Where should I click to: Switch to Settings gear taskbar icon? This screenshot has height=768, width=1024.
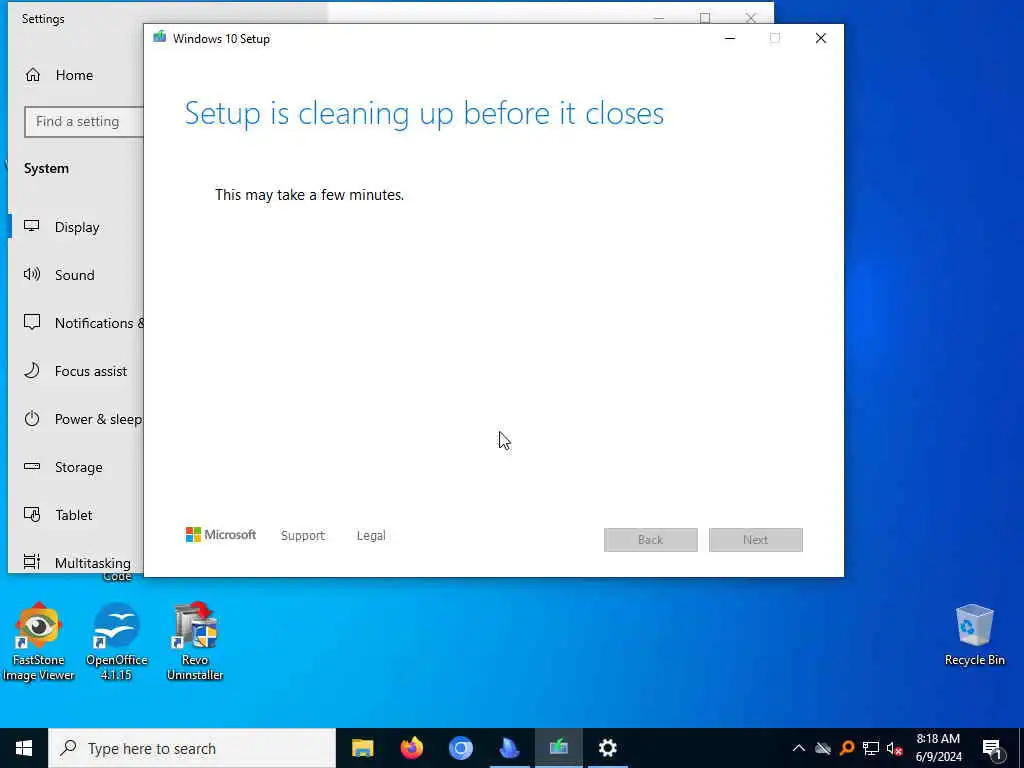pyautogui.click(x=607, y=748)
